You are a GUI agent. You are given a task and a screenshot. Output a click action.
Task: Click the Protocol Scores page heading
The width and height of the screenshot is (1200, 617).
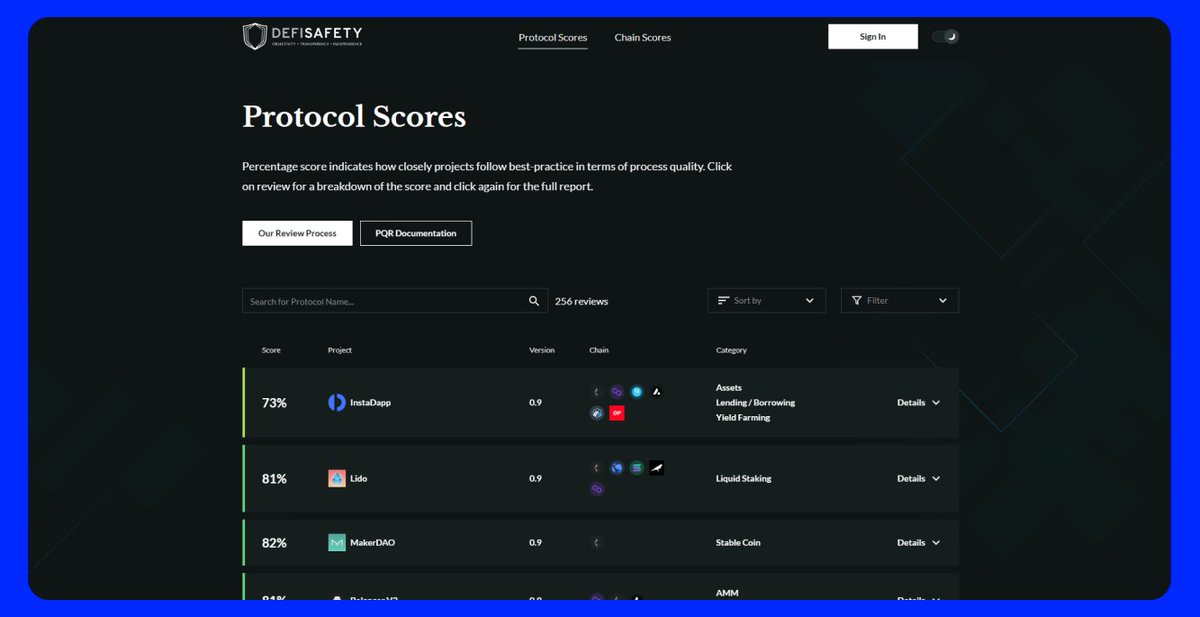354,117
